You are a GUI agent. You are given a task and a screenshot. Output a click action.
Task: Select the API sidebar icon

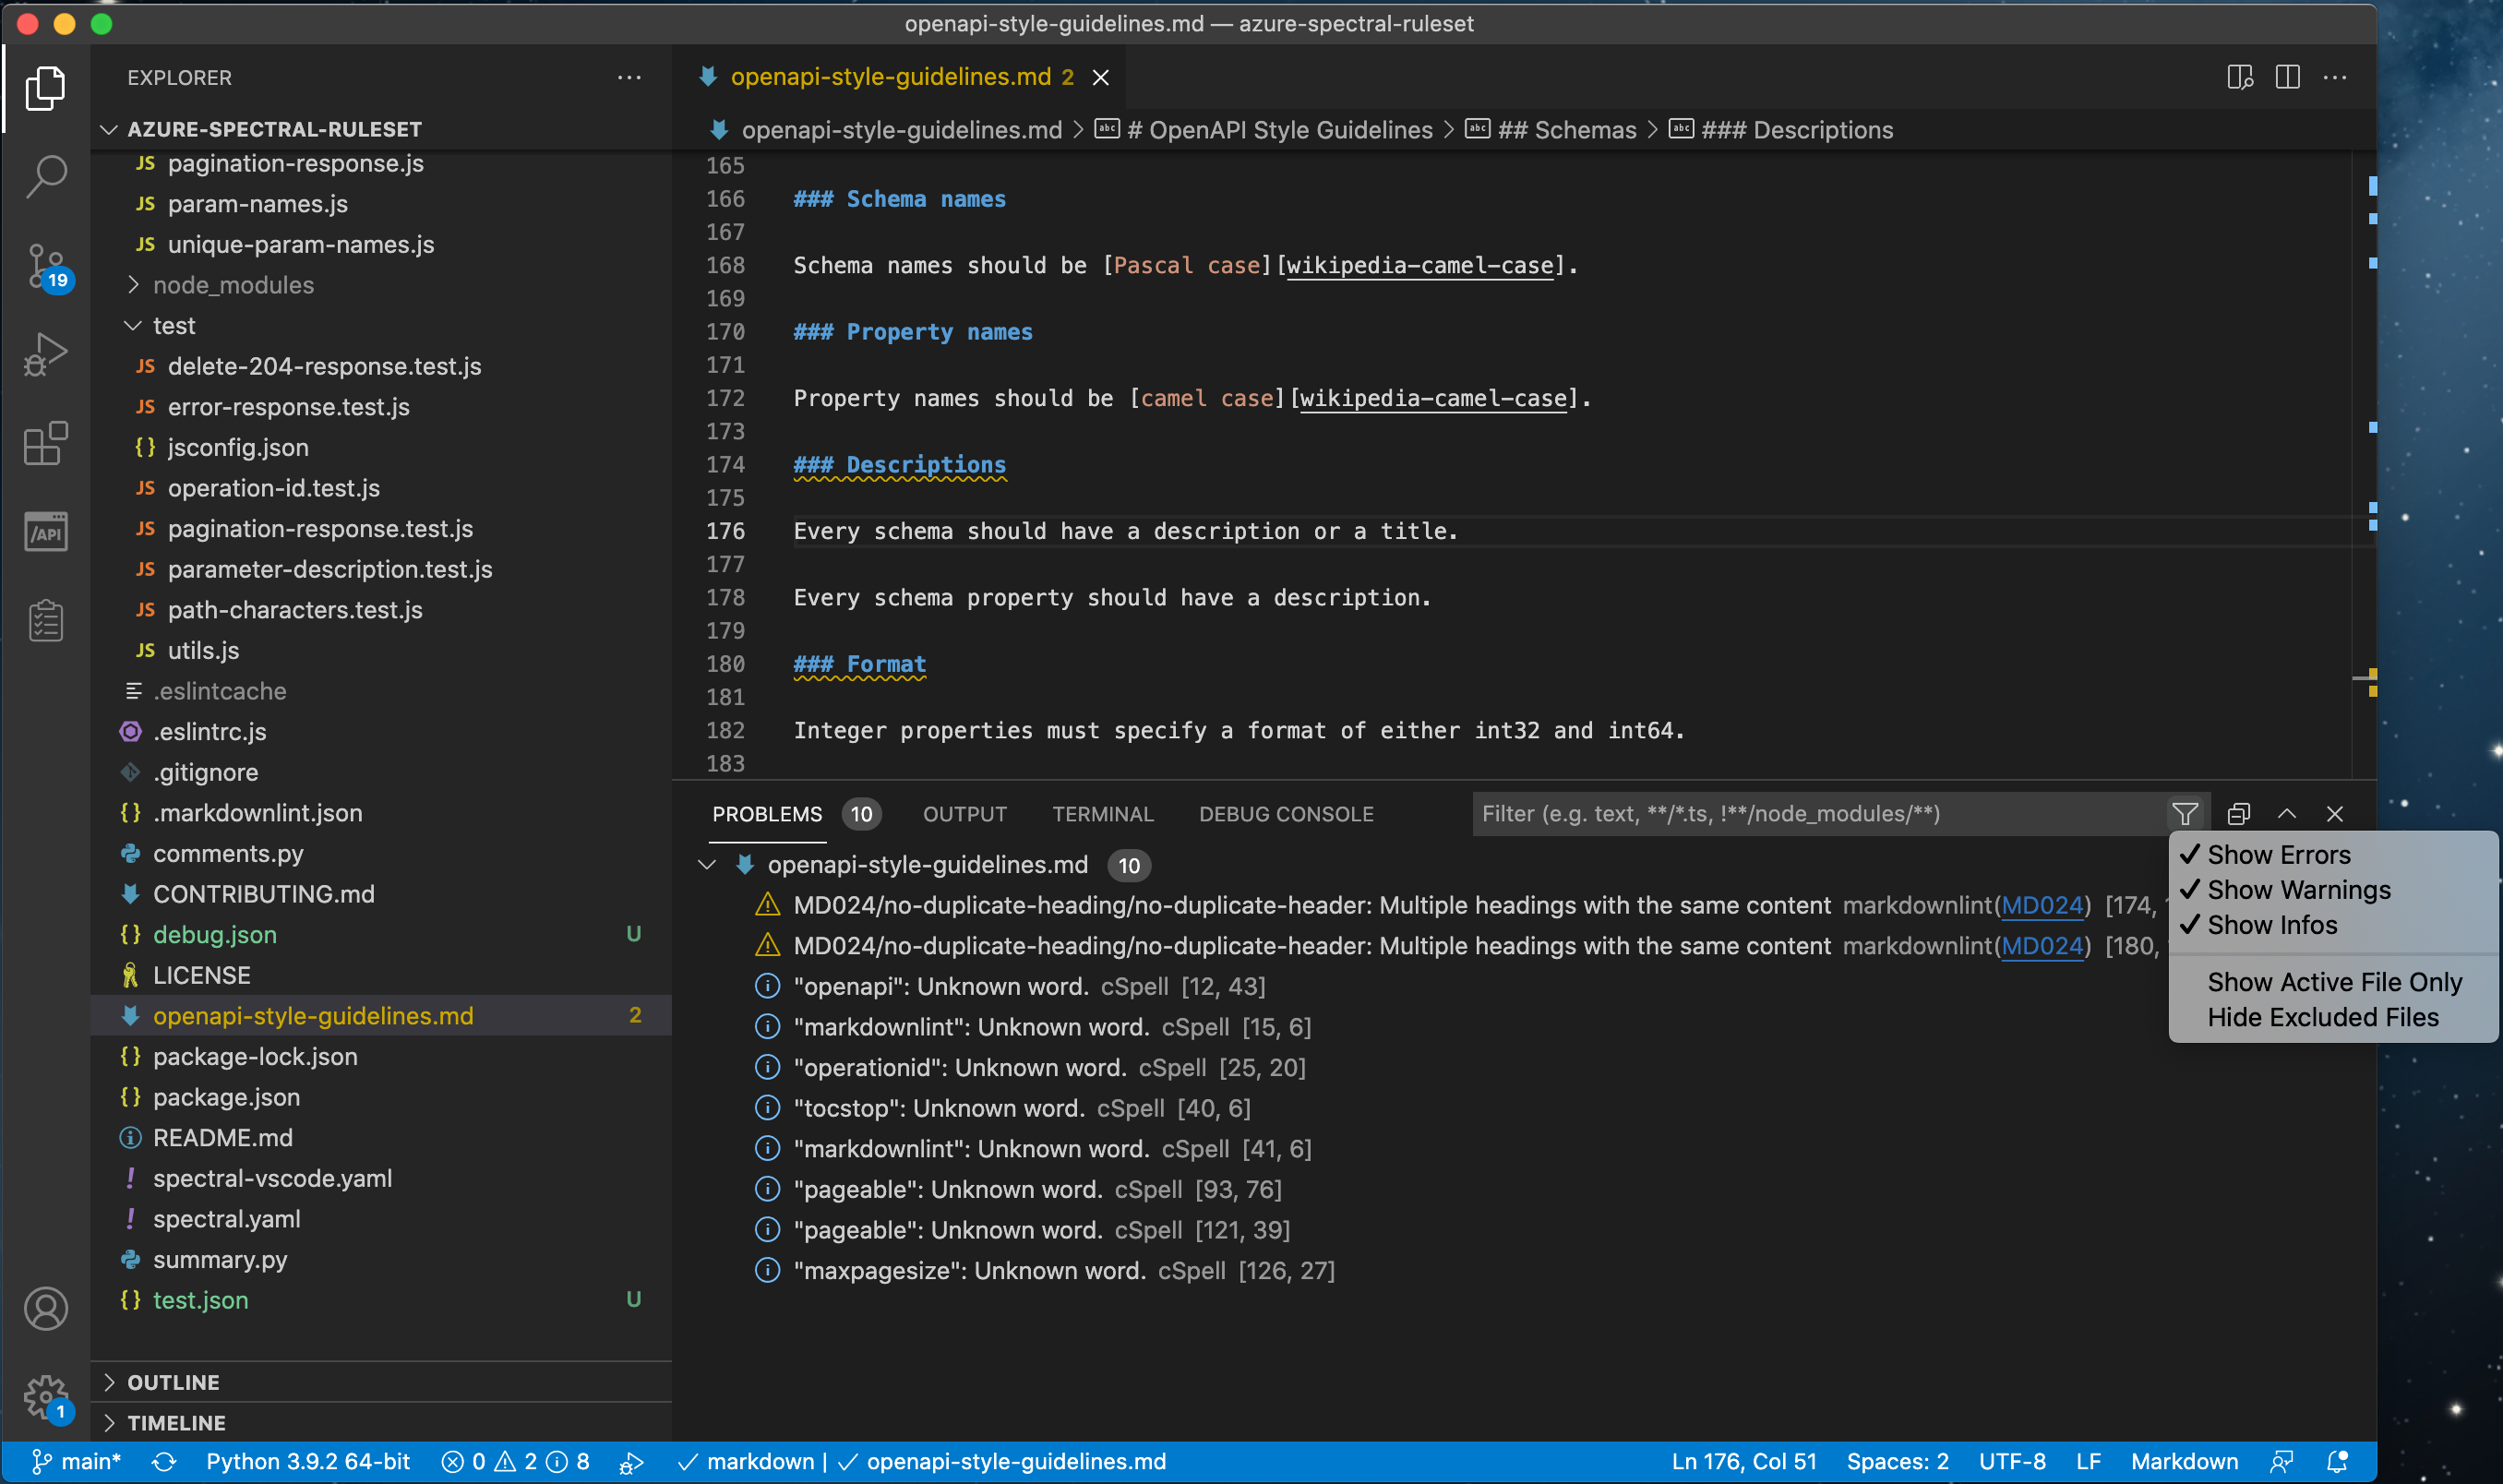point(45,531)
